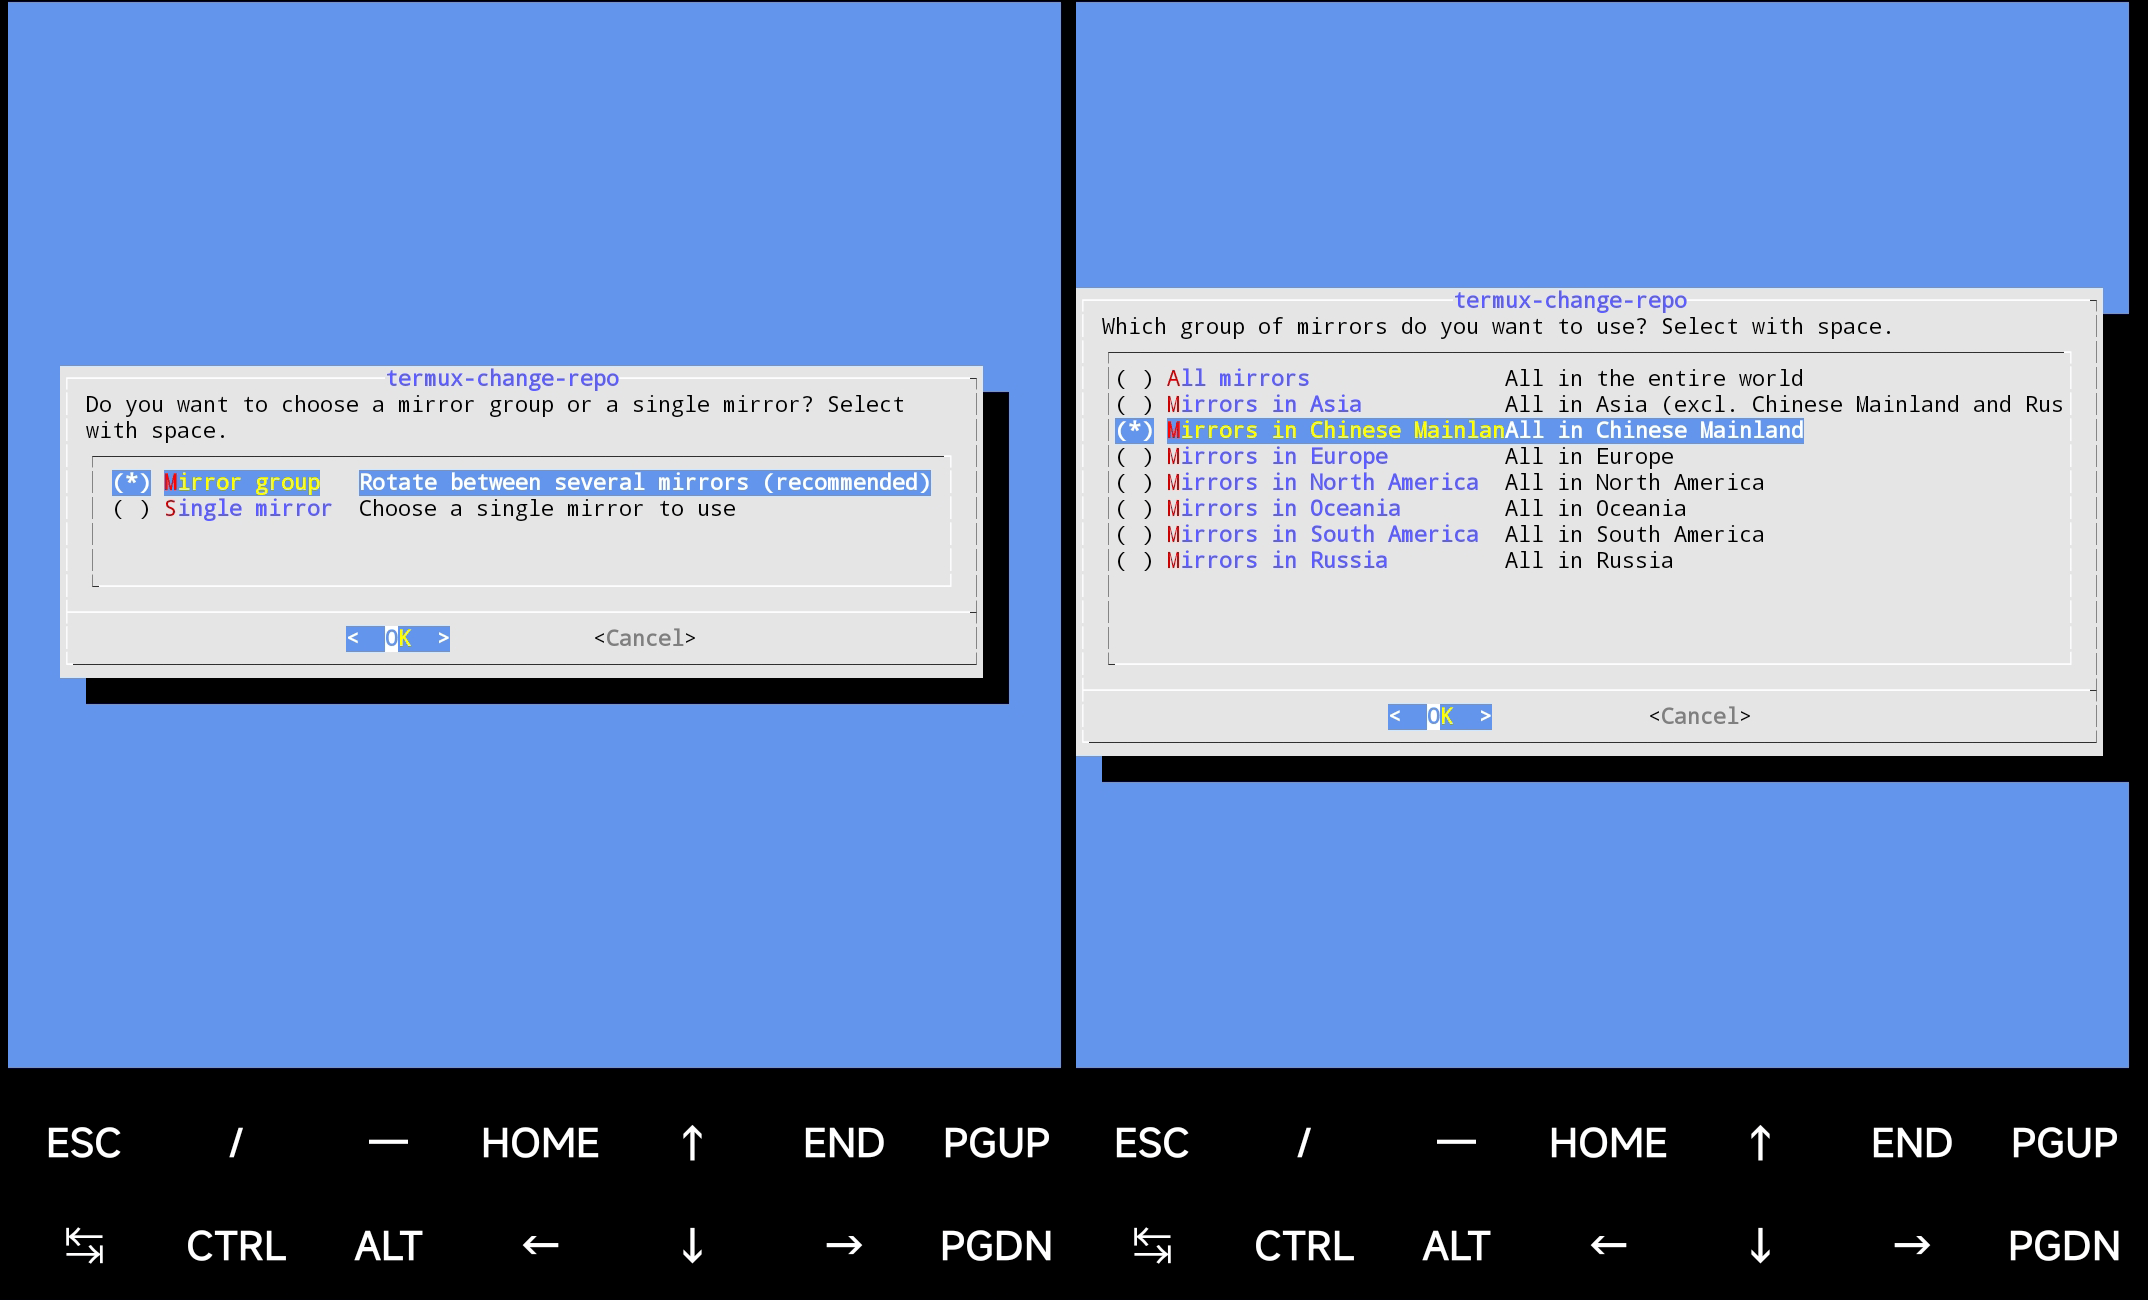Choose Mirrors in North America entry
The width and height of the screenshot is (2148, 1300).
(1321, 483)
